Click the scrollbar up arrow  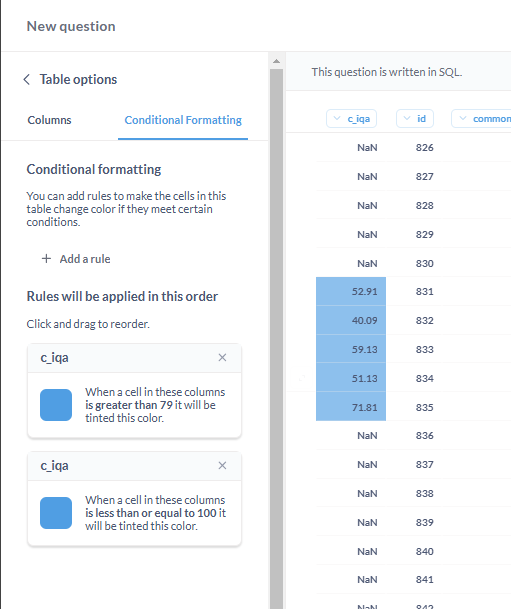pyautogui.click(x=276, y=61)
